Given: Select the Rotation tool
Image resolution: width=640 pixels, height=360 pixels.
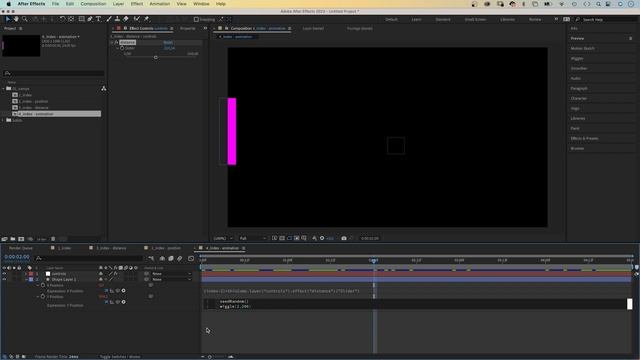Looking at the screenshot, I should [x=62, y=19].
